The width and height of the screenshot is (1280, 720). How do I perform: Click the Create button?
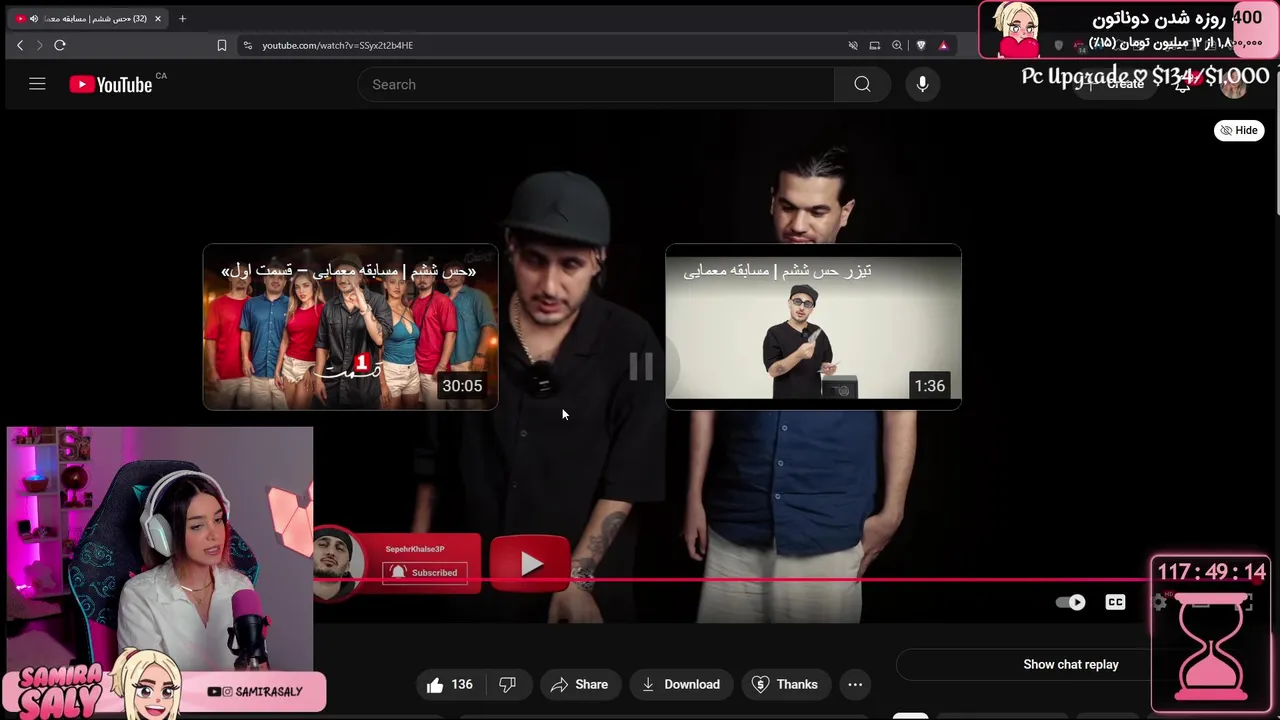coord(1116,85)
